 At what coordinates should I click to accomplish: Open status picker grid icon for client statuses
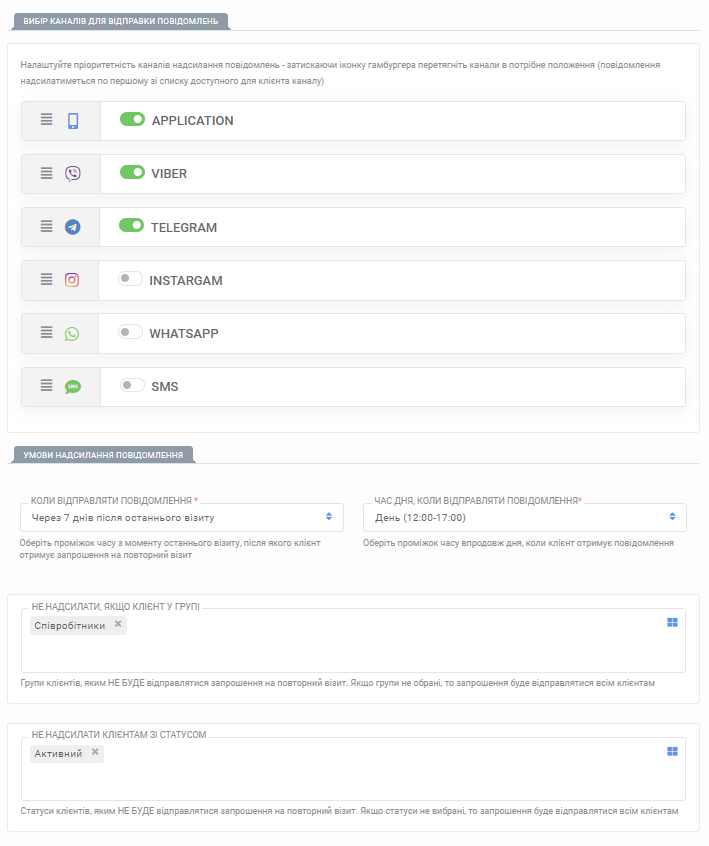coord(672,752)
